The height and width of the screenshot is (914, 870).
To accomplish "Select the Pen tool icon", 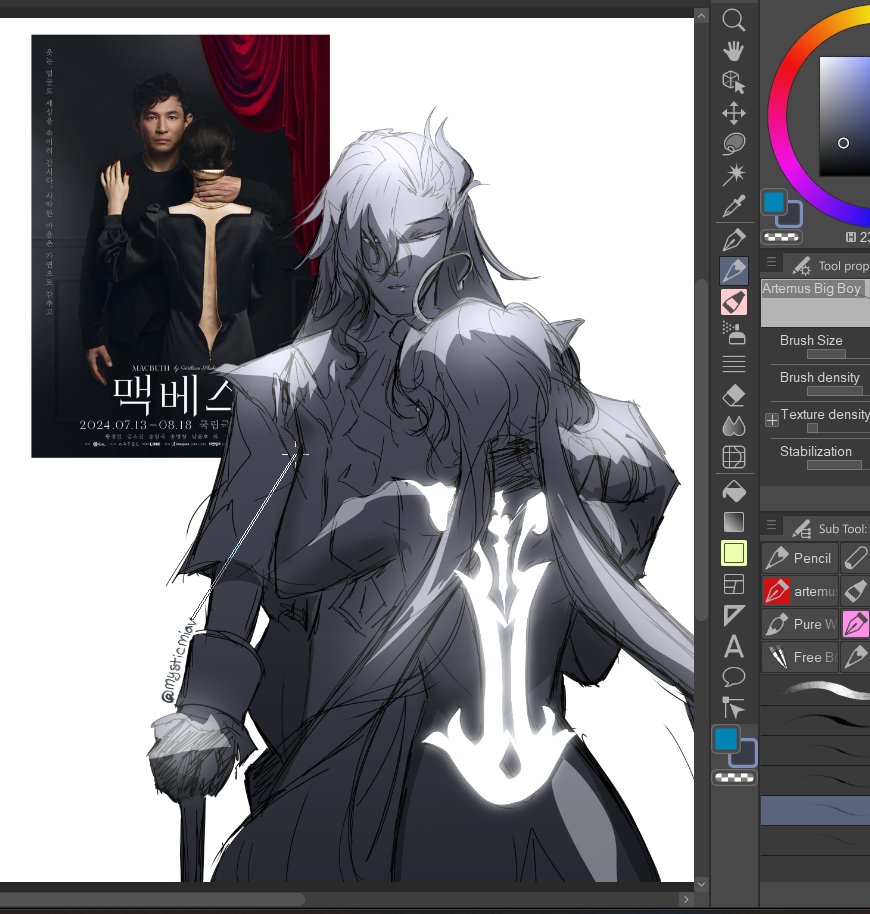I will 734,240.
